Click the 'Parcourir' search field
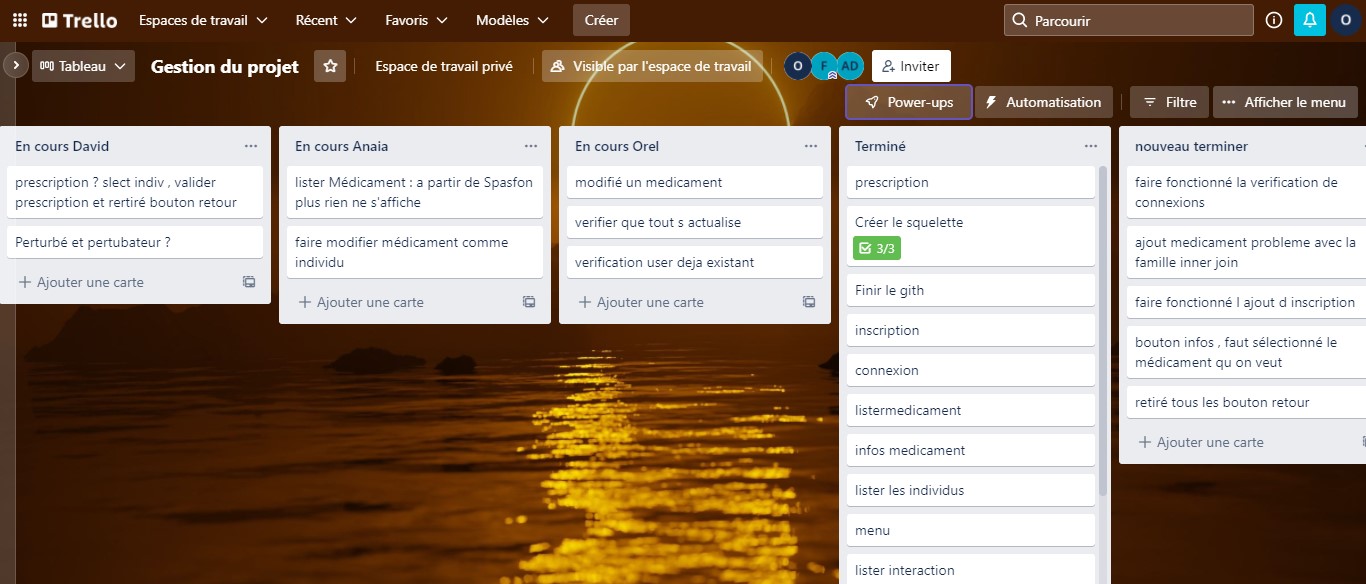Viewport: 1366px width, 584px height. click(x=1128, y=20)
